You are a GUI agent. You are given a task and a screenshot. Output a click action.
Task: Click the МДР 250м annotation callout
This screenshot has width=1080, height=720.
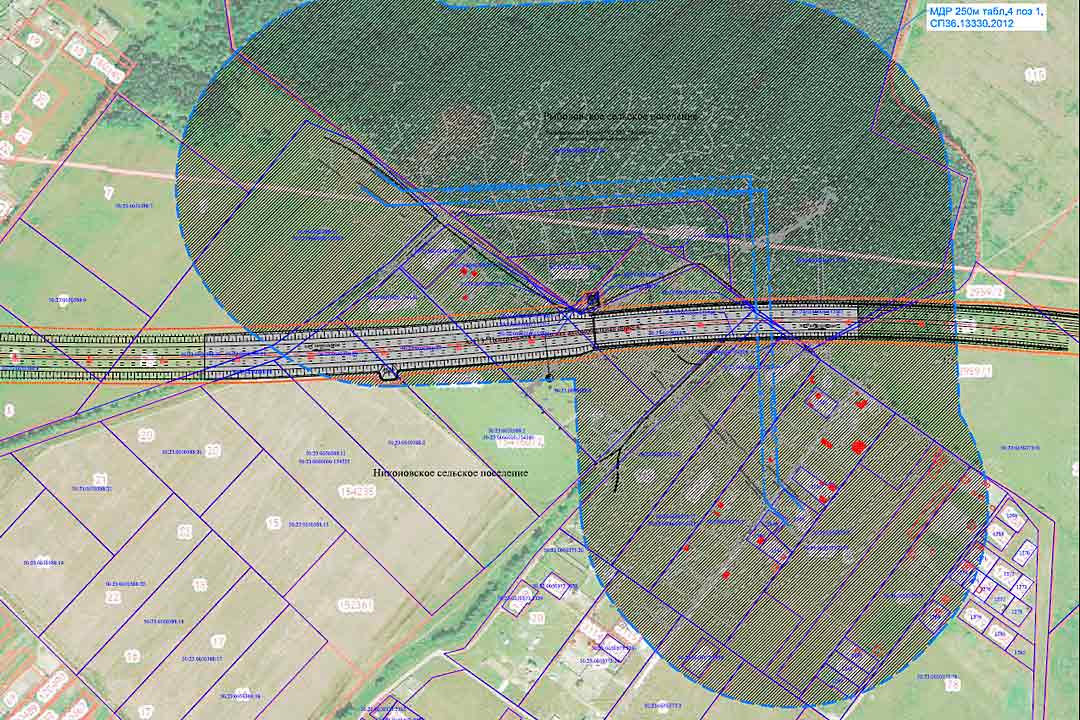[986, 17]
